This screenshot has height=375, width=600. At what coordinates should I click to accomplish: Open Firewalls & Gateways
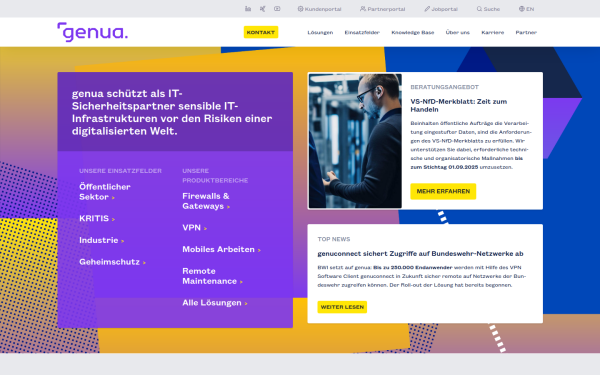coord(206,201)
